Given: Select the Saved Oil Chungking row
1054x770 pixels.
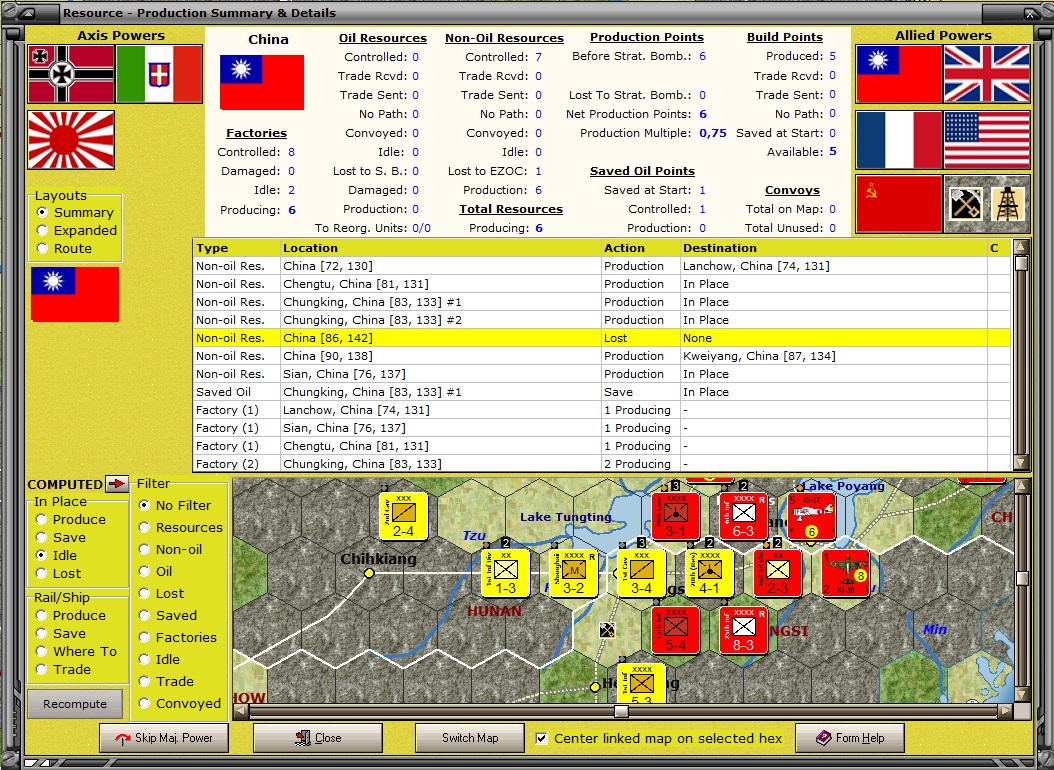Looking at the screenshot, I should (x=602, y=392).
